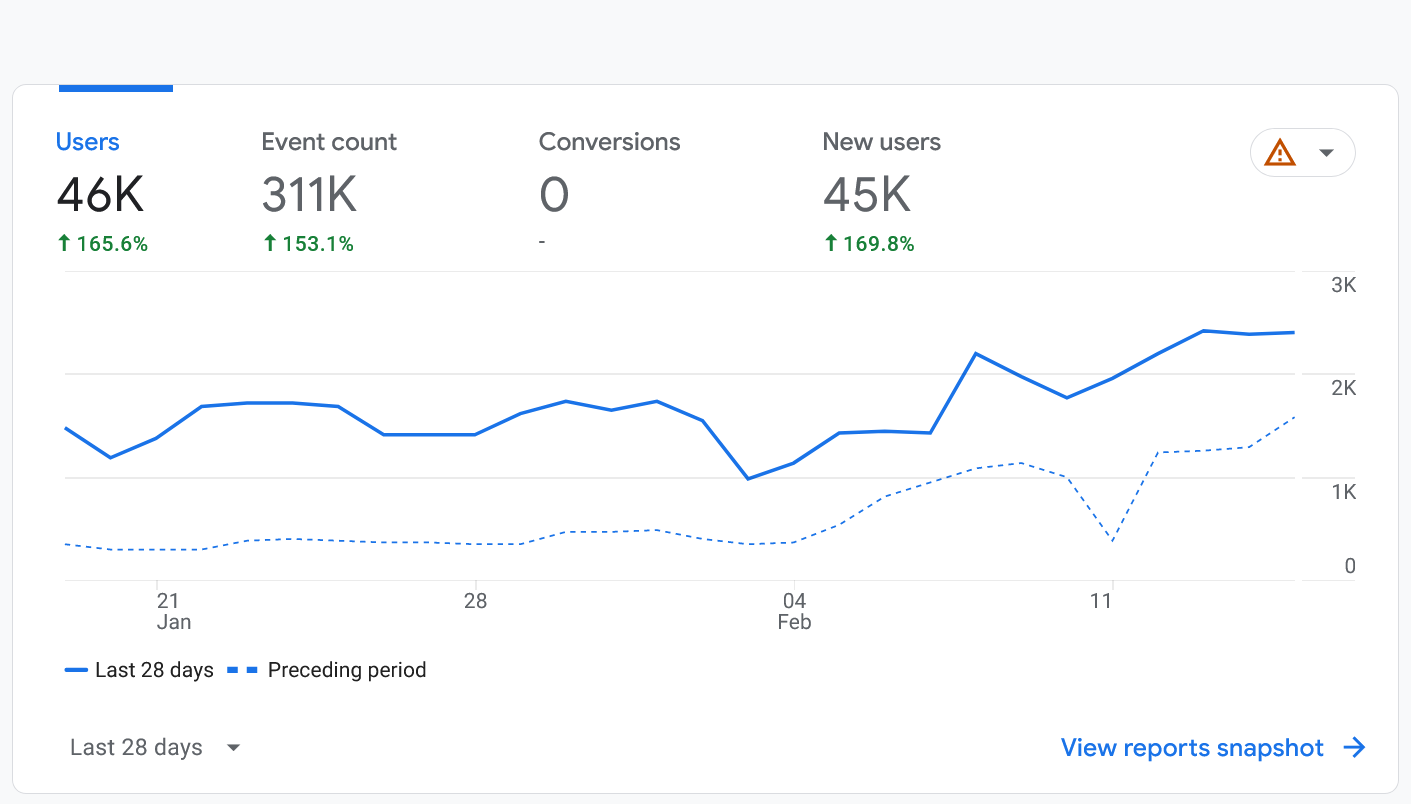
Task: Click the orange alert triangle in its pill button
Action: click(1281, 152)
